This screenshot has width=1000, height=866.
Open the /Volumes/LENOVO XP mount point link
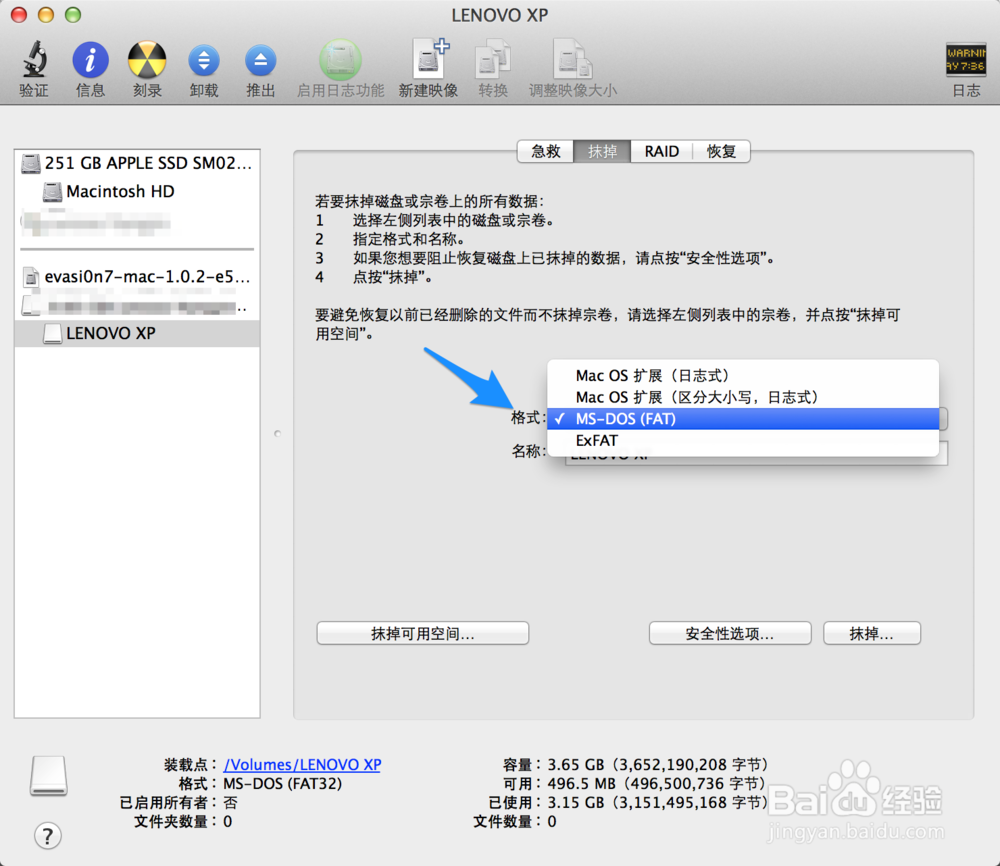click(302, 765)
